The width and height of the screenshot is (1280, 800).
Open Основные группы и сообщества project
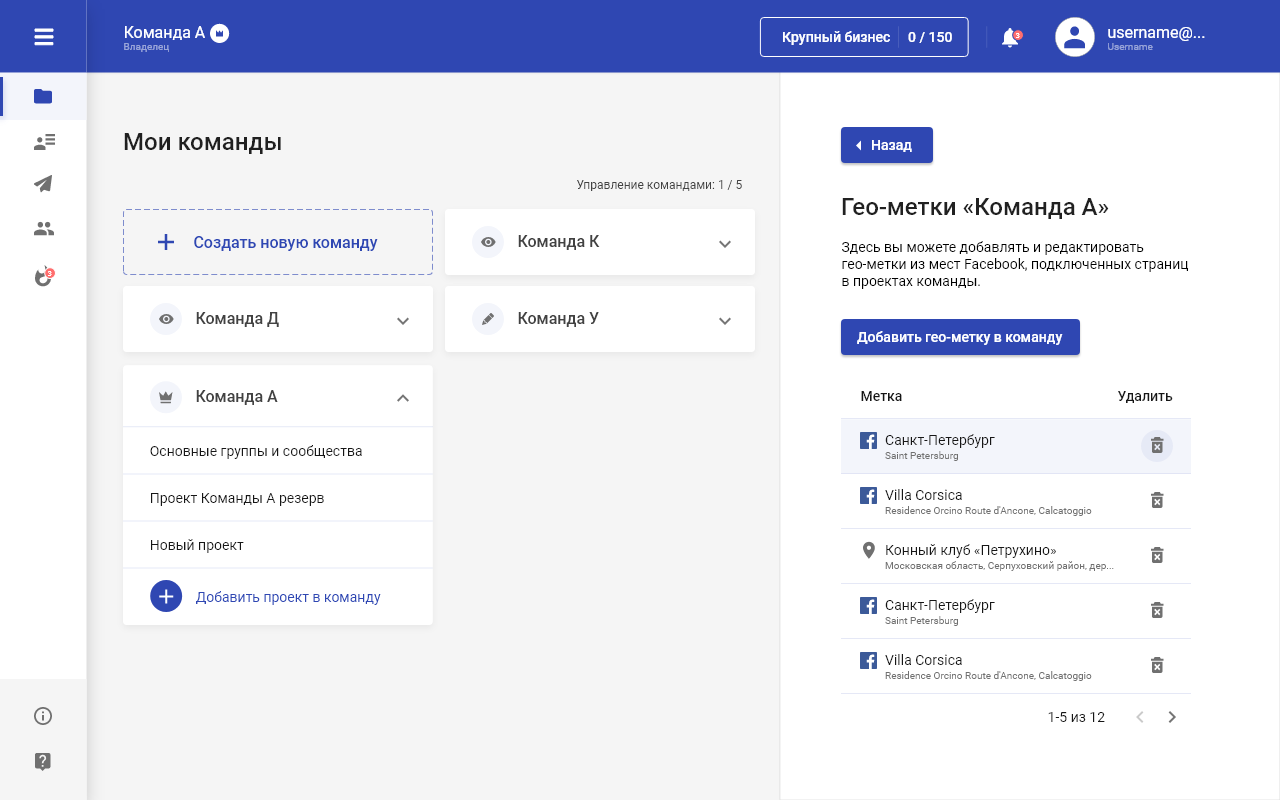click(x=278, y=451)
